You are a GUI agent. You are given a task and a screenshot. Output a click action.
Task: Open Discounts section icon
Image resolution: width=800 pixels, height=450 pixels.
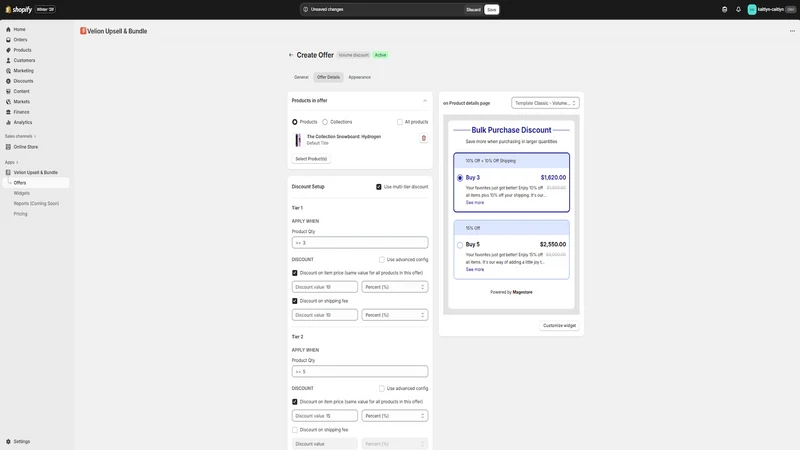click(8, 81)
